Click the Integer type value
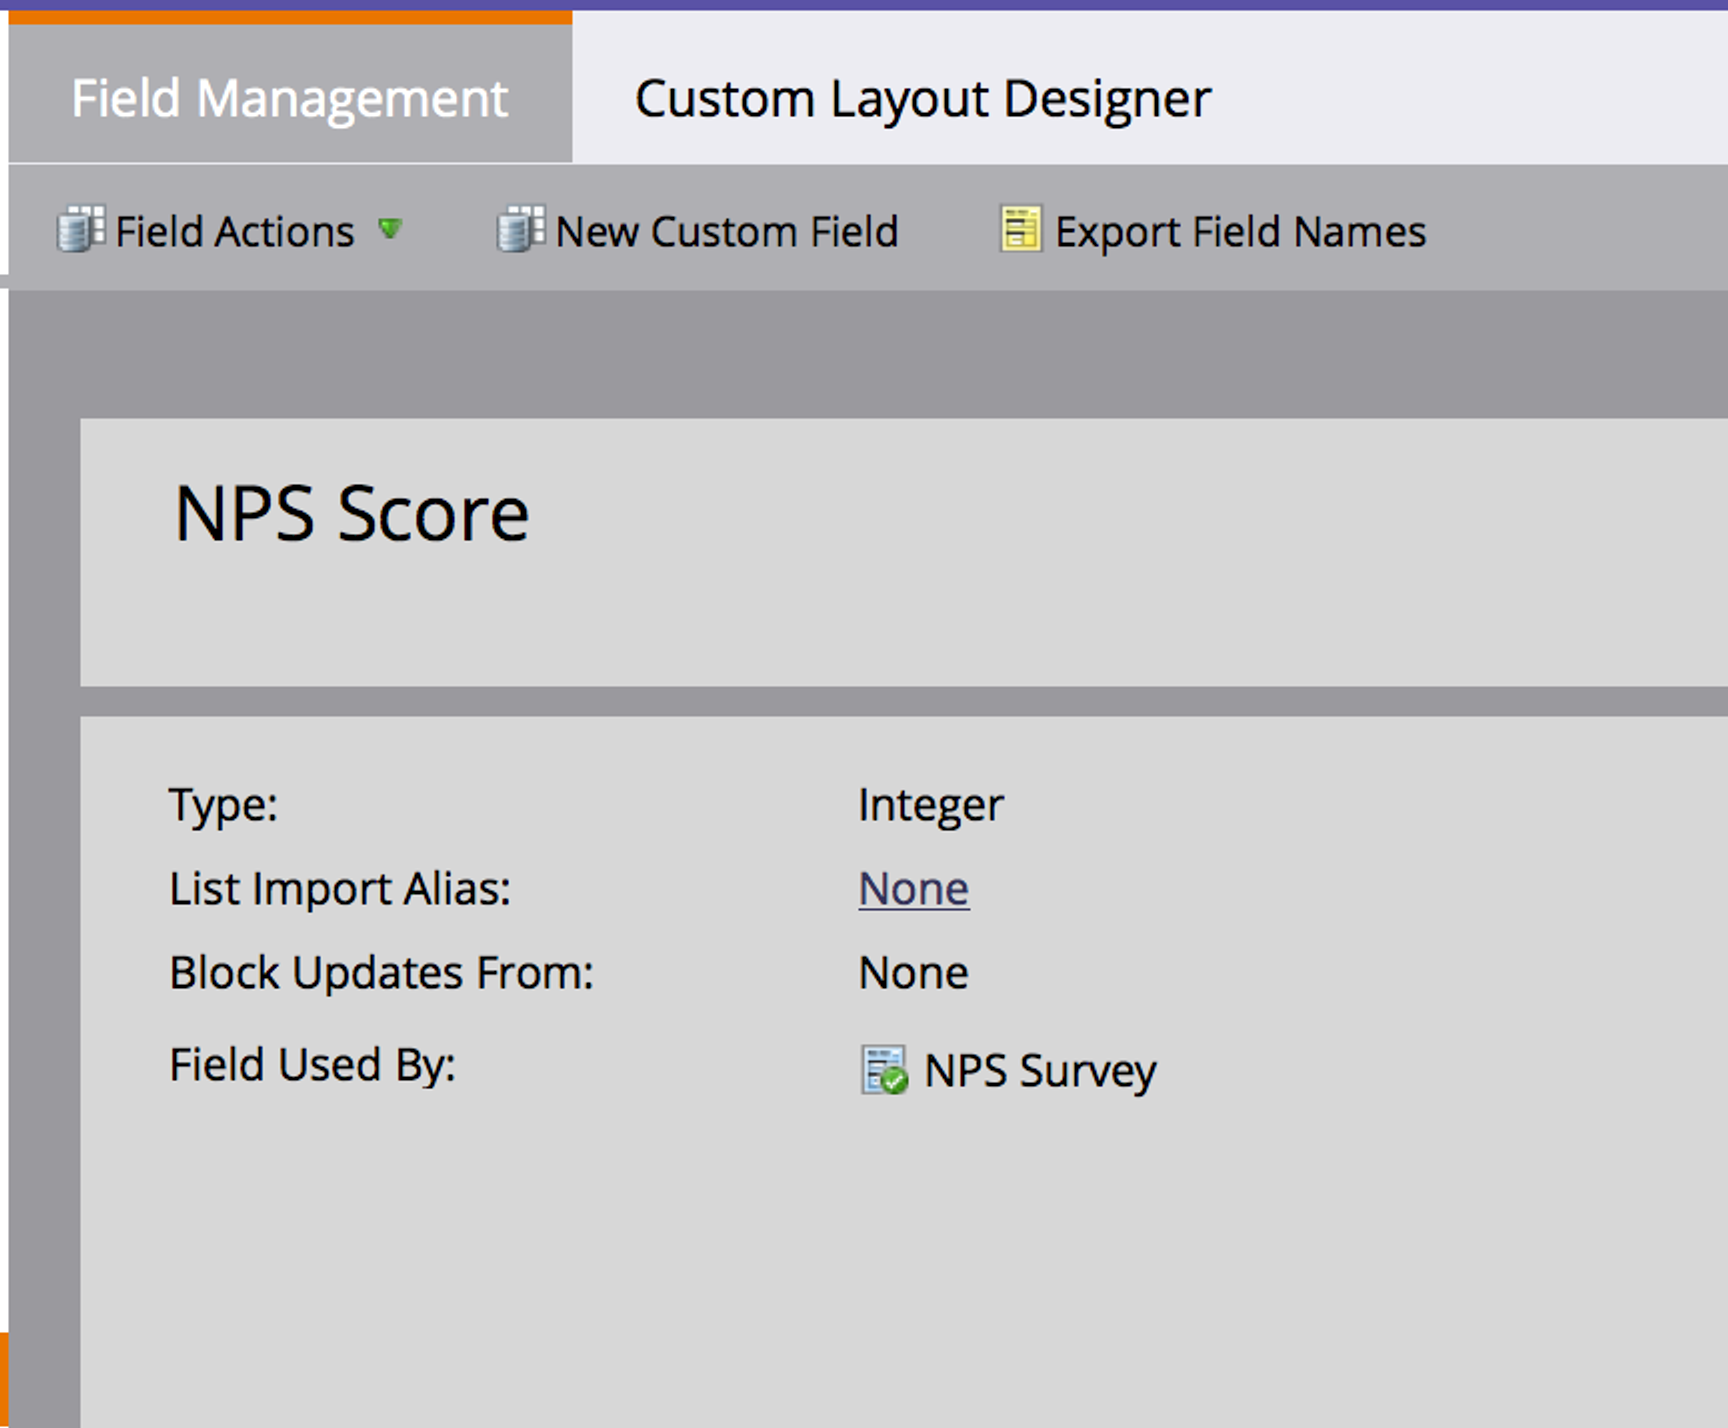1728x1428 pixels. [x=930, y=805]
